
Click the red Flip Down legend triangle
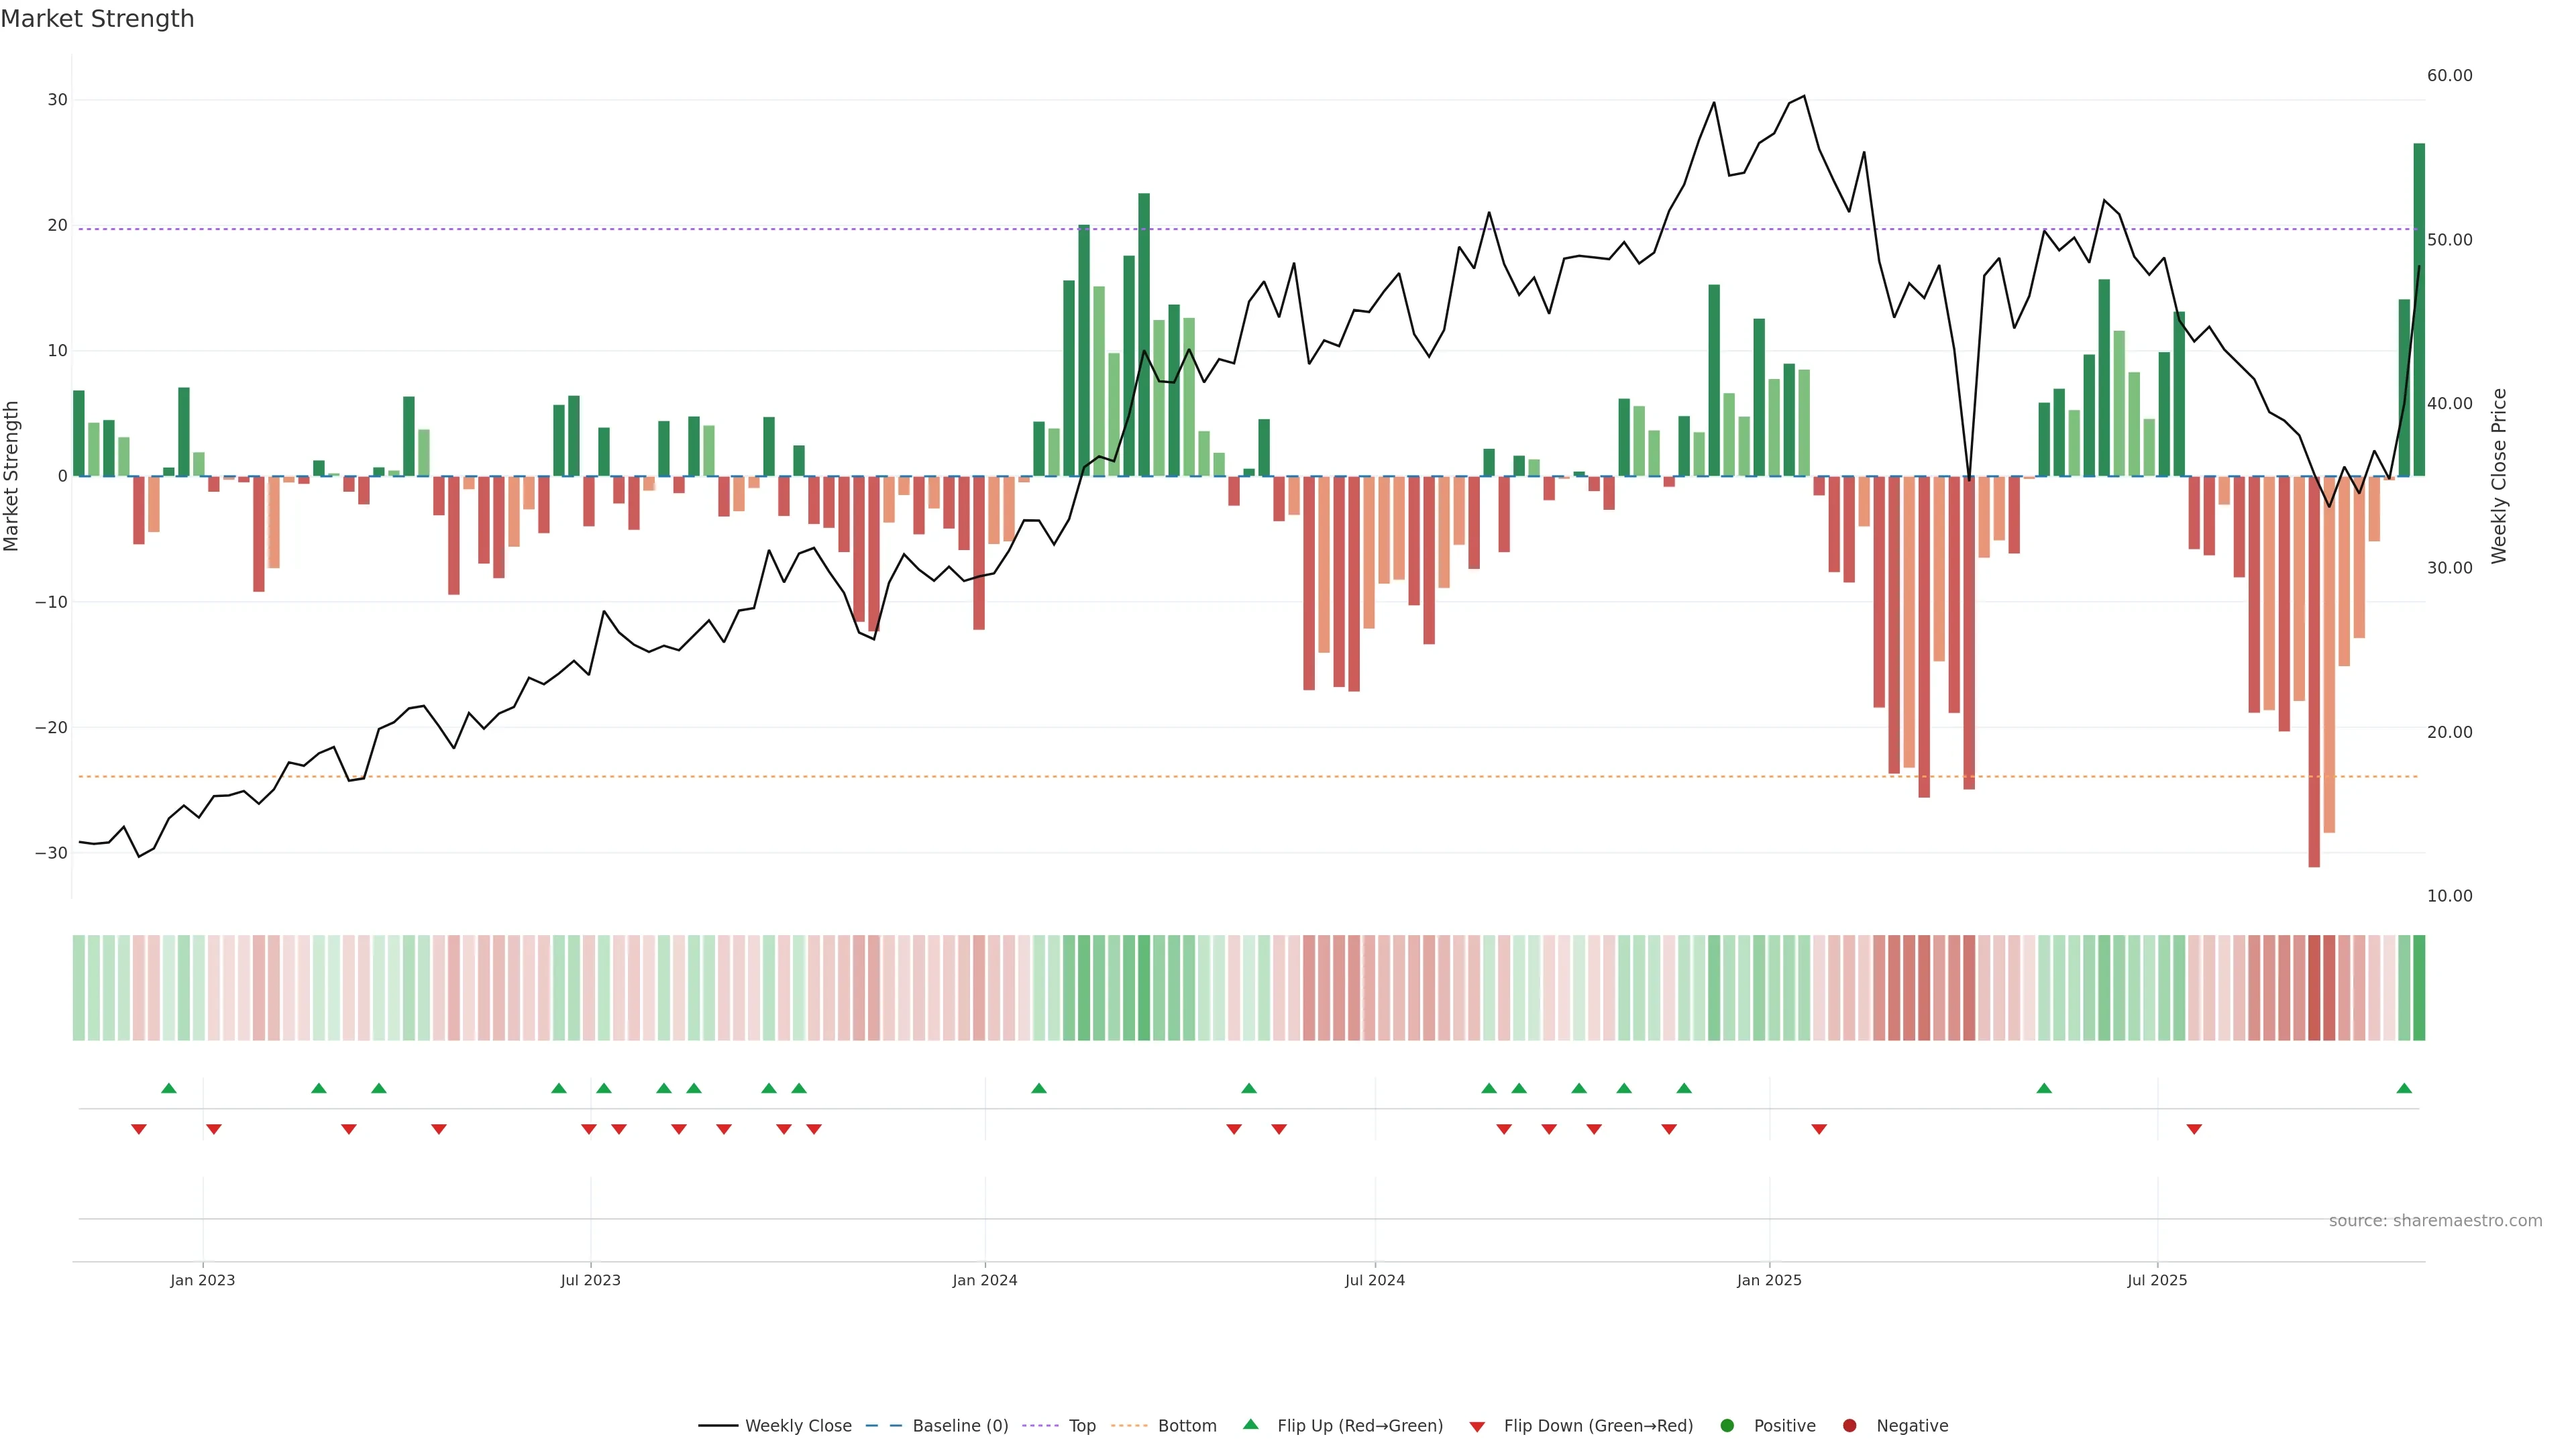(1477, 1427)
